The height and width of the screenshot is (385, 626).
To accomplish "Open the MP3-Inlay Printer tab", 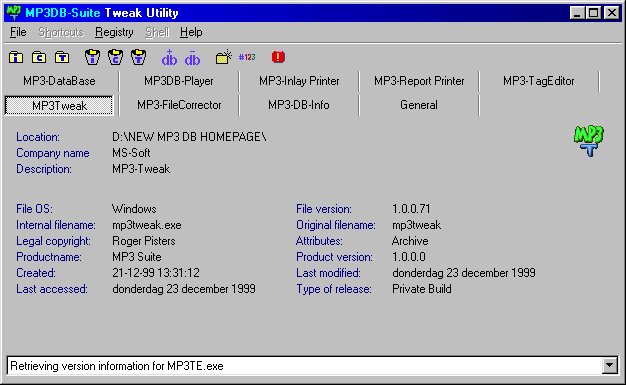I will pyautogui.click(x=299, y=81).
